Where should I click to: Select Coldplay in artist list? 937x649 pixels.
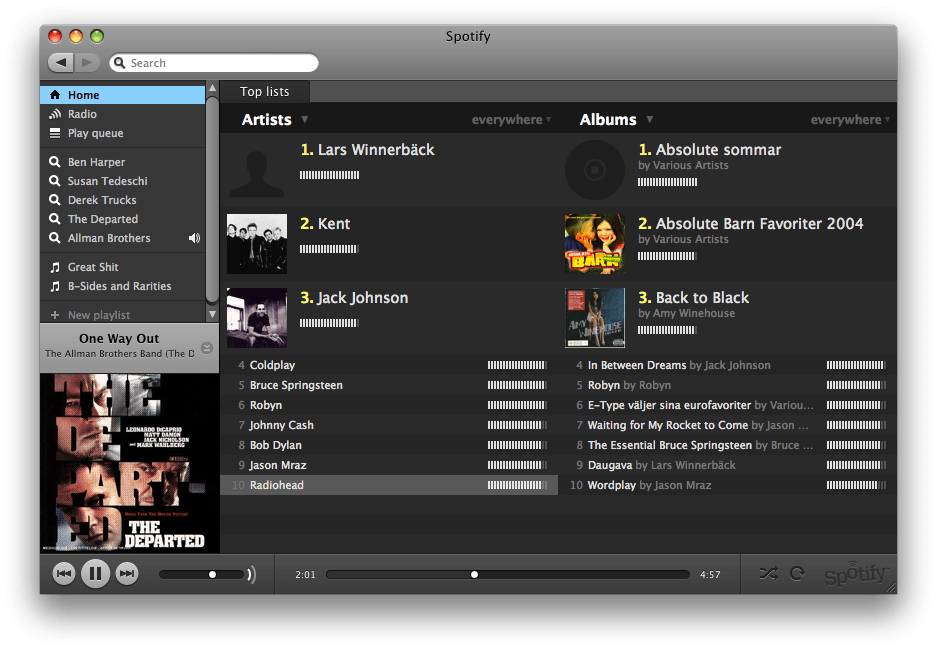tap(389, 365)
